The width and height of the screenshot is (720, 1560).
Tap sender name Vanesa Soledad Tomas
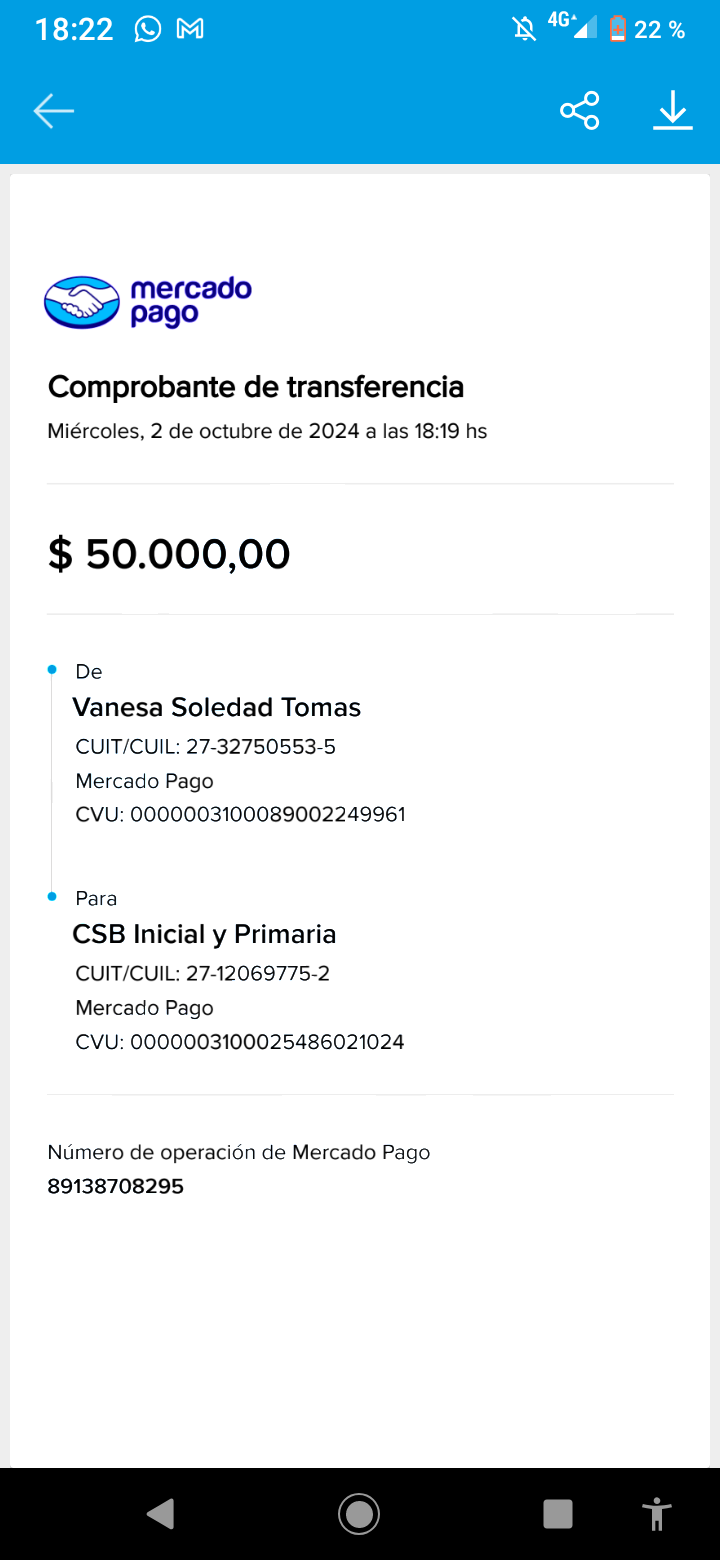(x=216, y=708)
